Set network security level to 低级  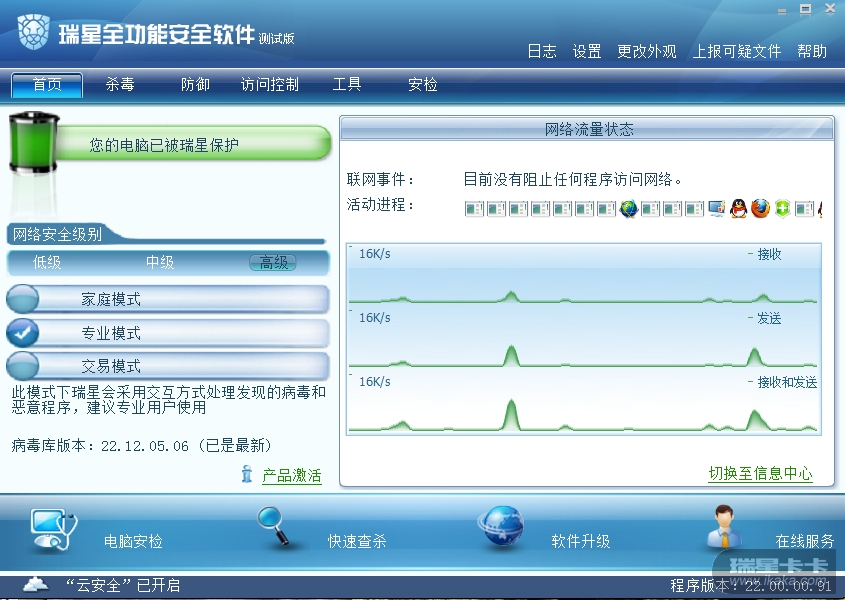coord(47,263)
